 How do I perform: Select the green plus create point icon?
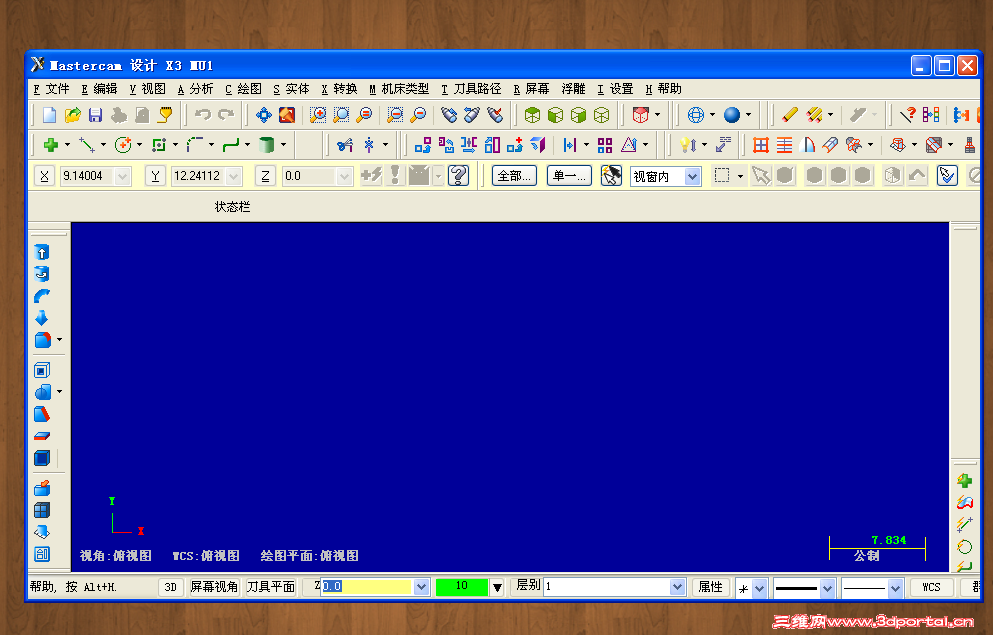51,145
